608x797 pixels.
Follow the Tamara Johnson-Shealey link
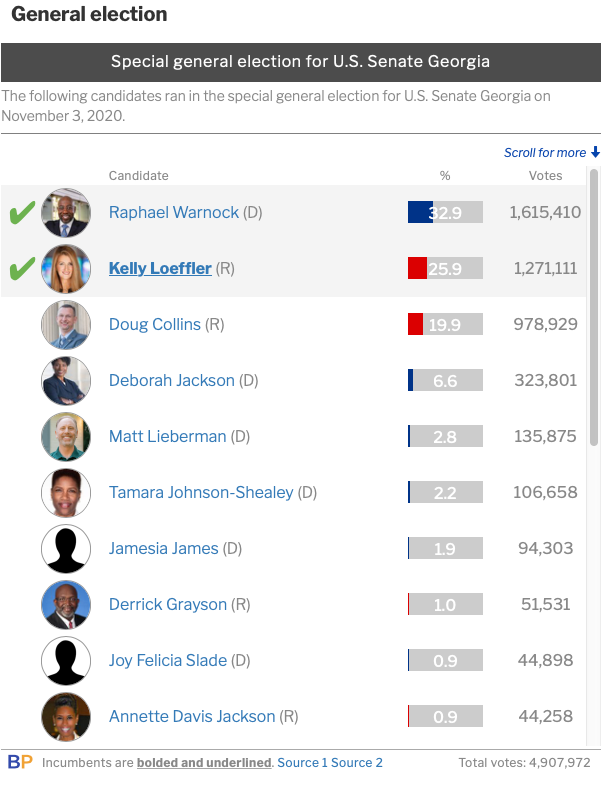click(x=201, y=492)
